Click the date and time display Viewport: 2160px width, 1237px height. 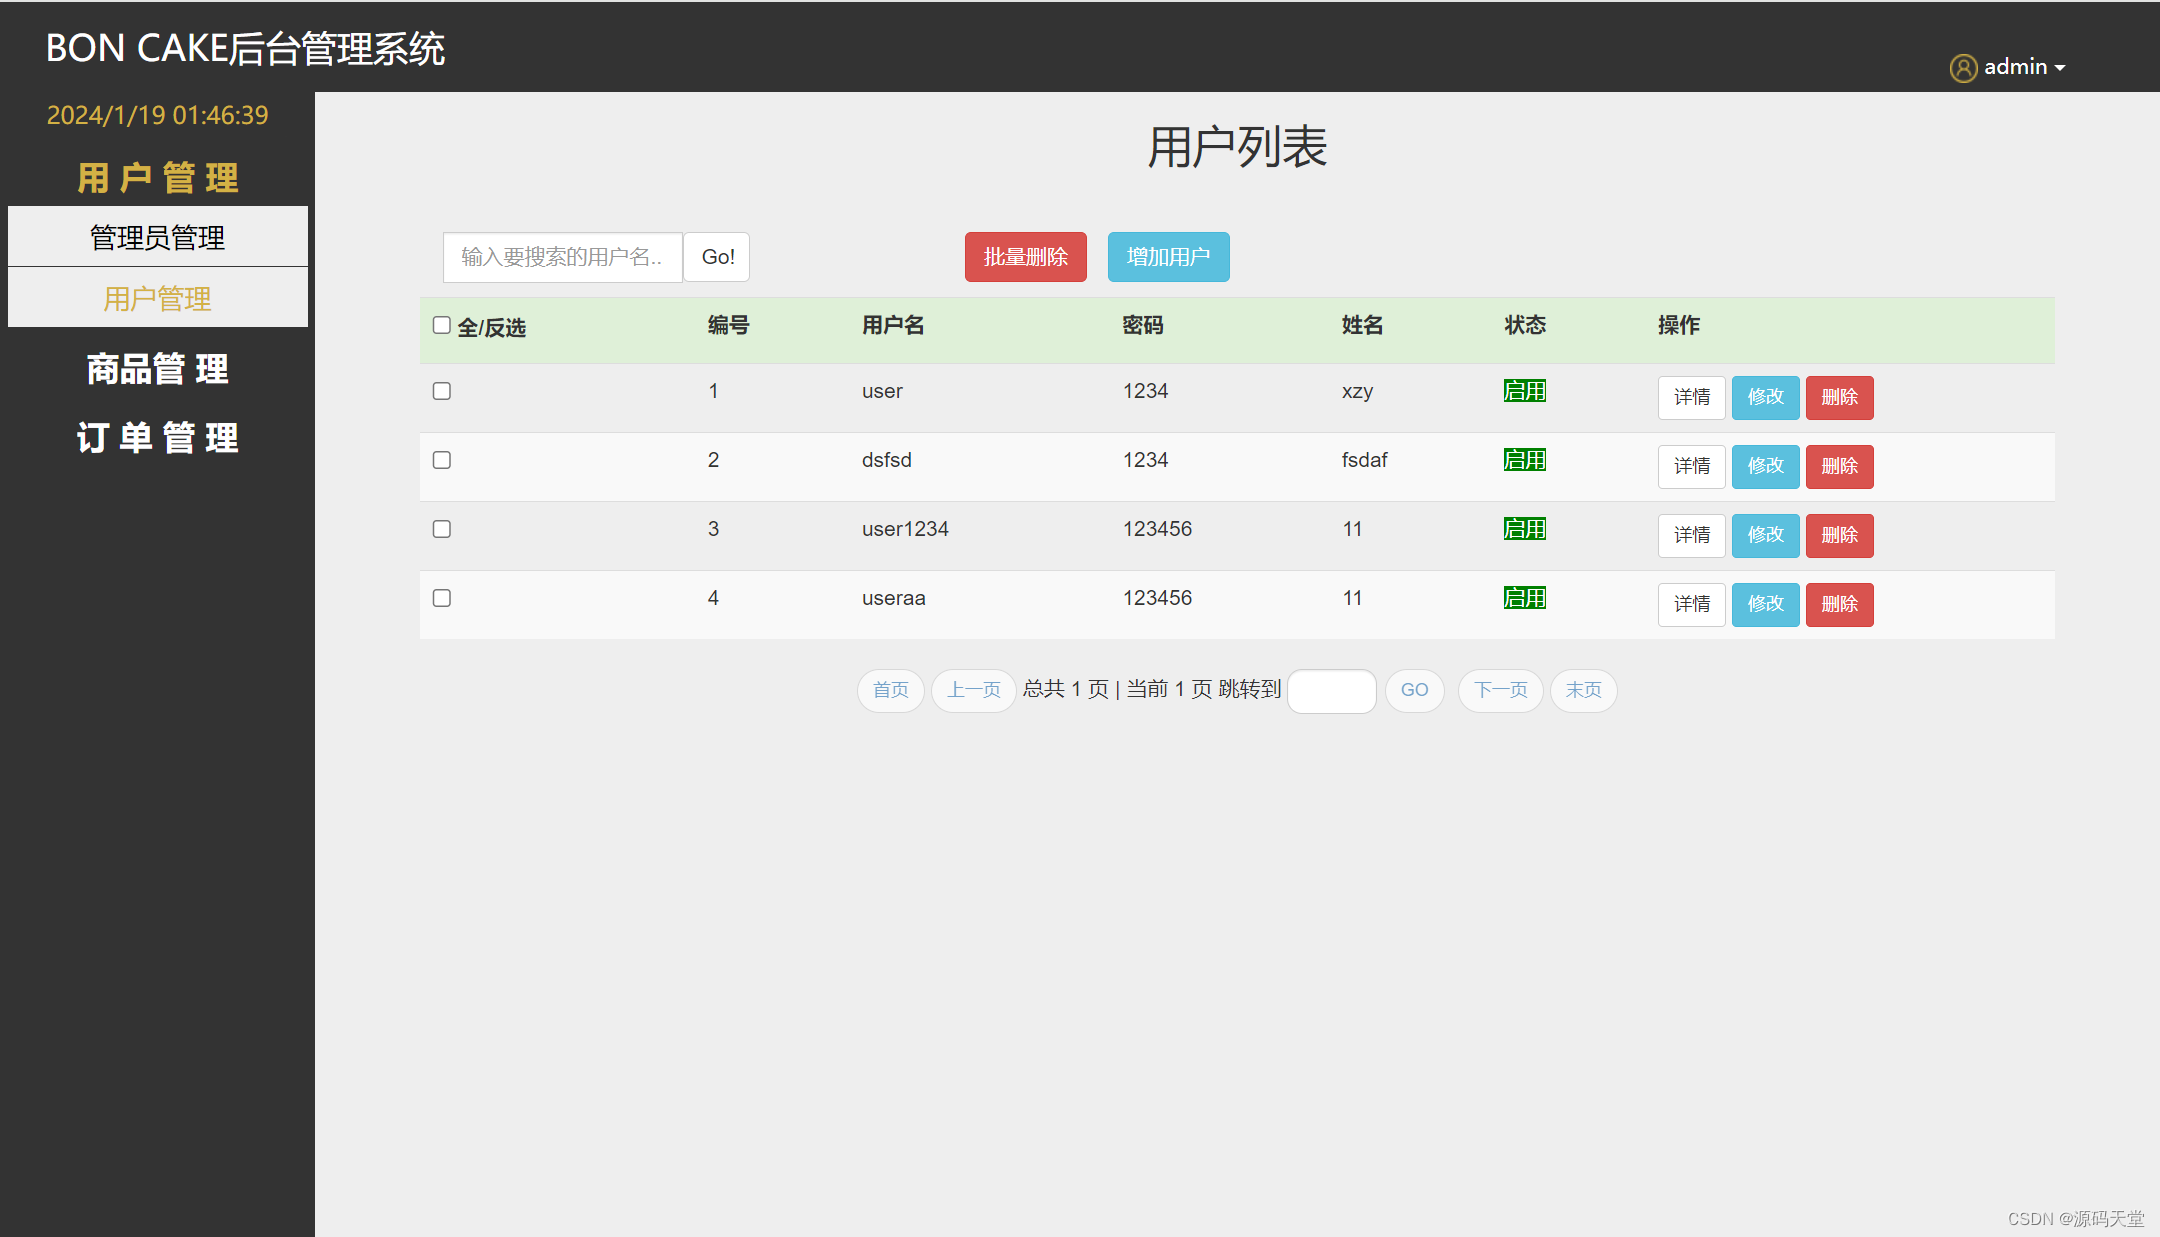point(158,115)
